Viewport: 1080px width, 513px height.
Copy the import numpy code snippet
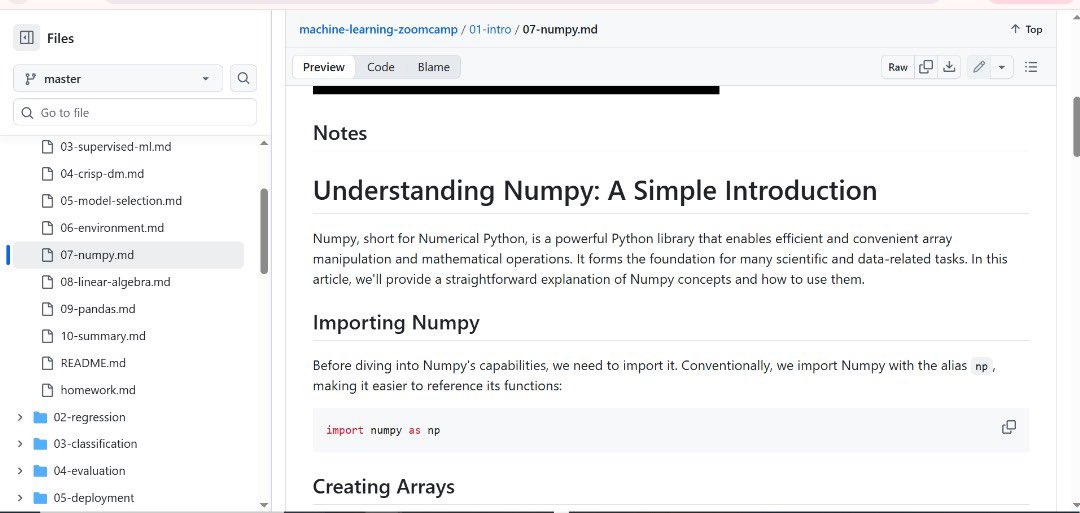click(1009, 427)
